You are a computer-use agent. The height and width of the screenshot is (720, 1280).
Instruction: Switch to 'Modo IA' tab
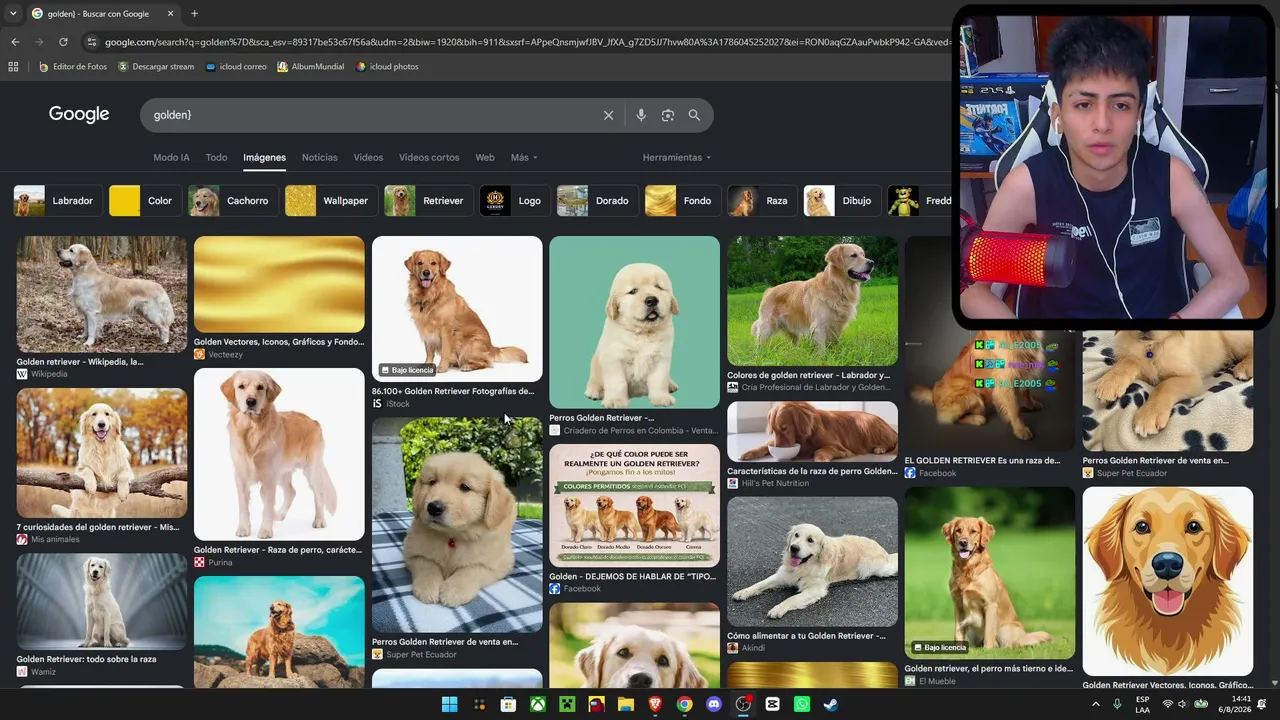[x=171, y=157]
